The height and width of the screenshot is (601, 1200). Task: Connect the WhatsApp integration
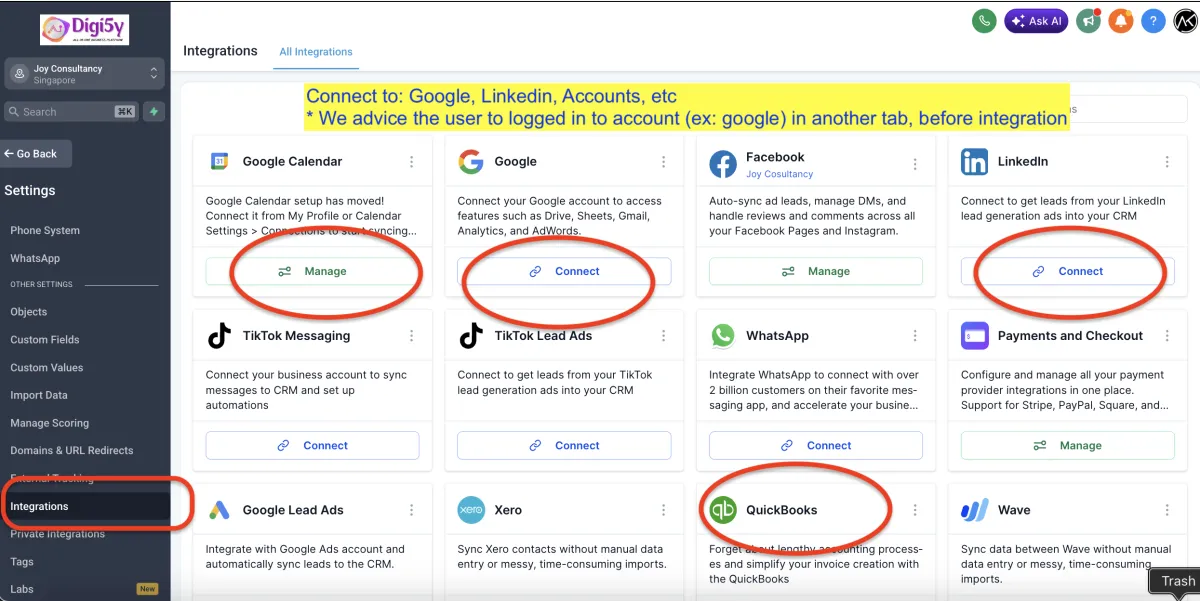[816, 446]
